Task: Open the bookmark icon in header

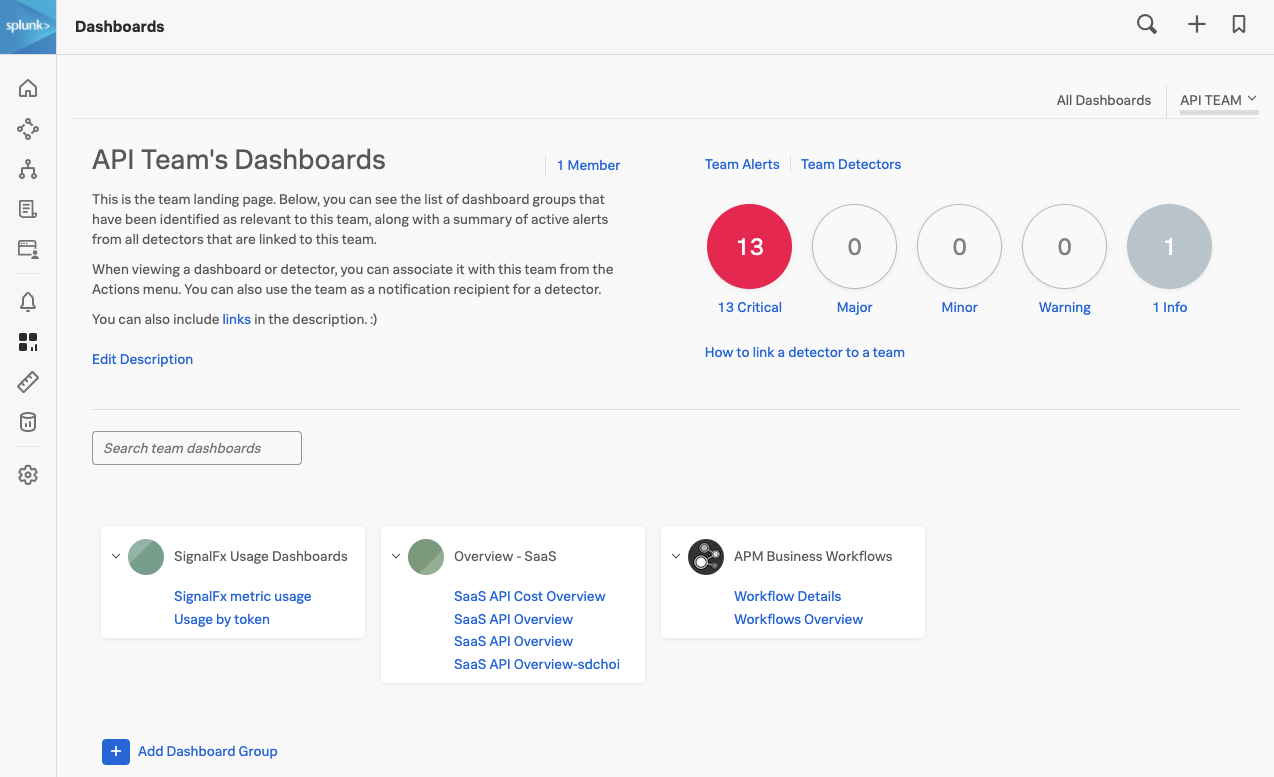Action: pyautogui.click(x=1239, y=25)
